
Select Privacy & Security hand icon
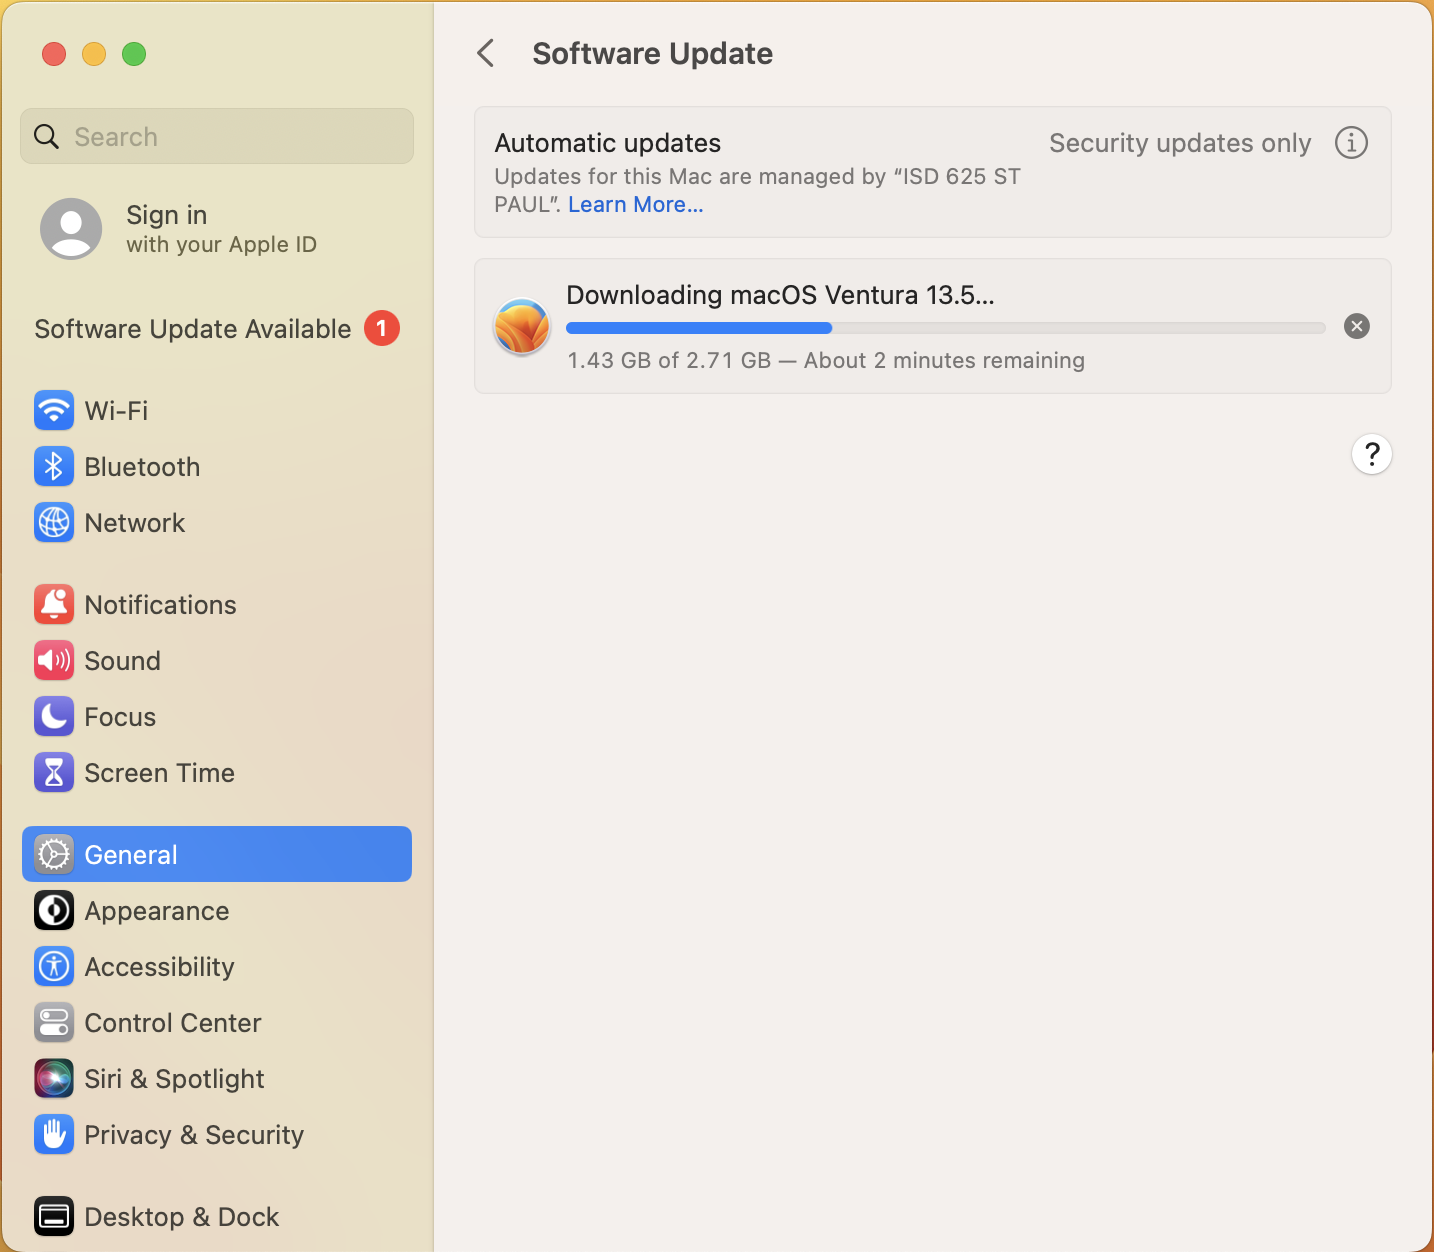(54, 1134)
